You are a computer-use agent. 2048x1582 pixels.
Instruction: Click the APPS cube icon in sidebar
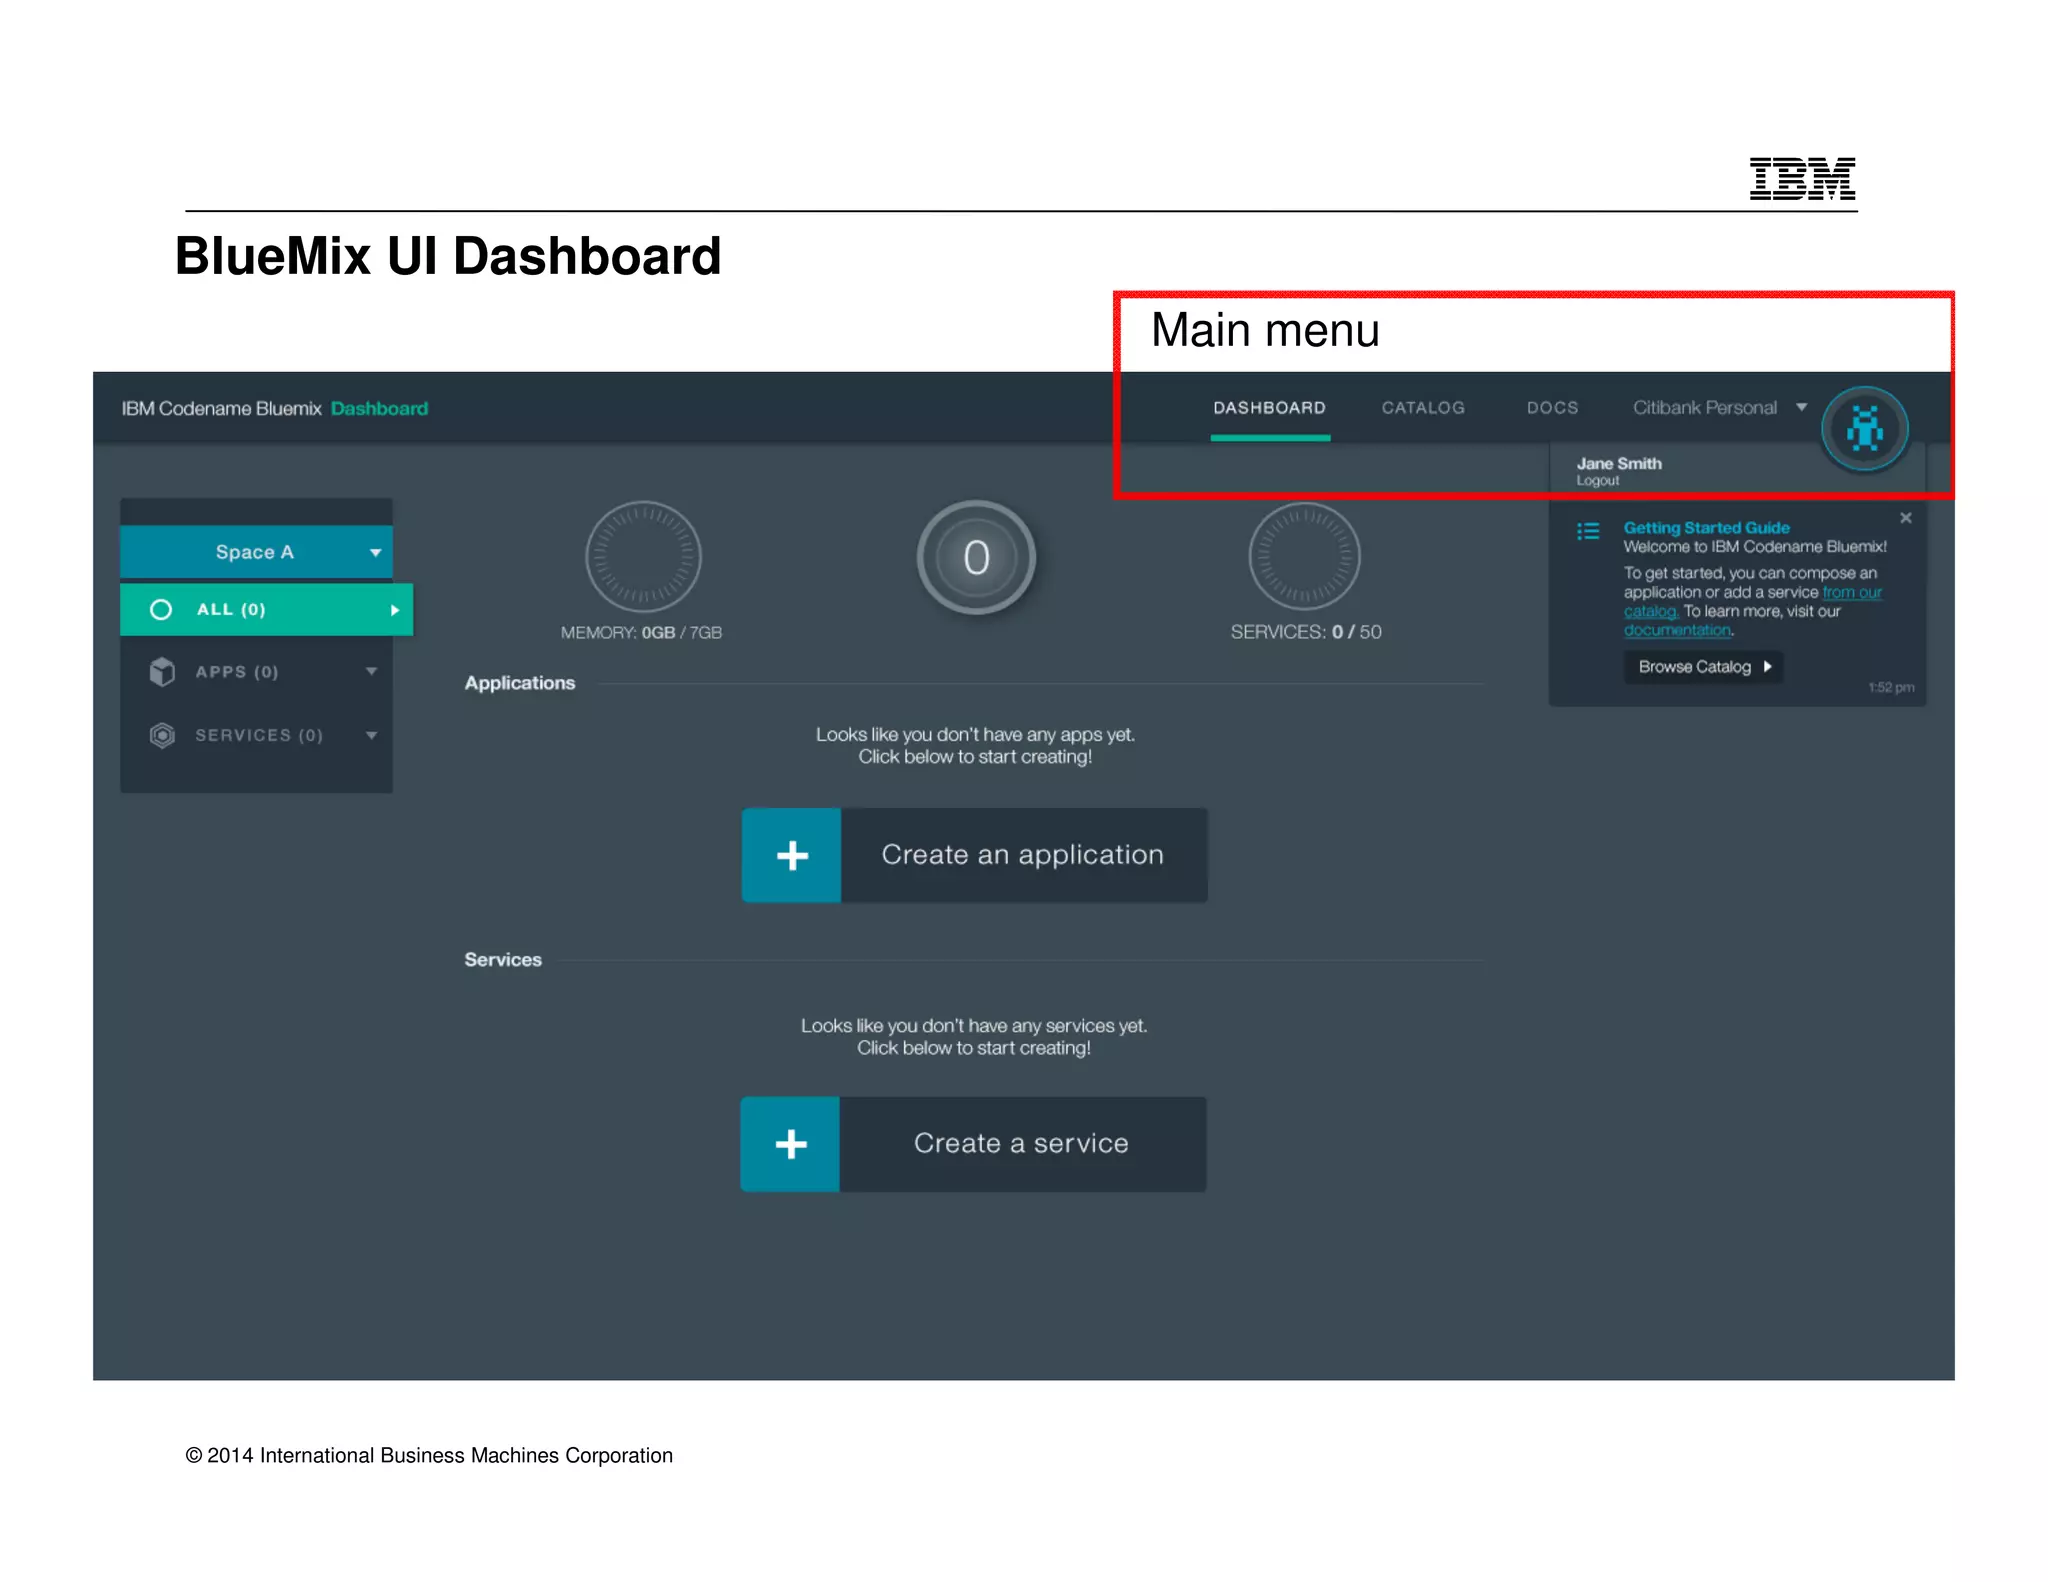[x=162, y=672]
